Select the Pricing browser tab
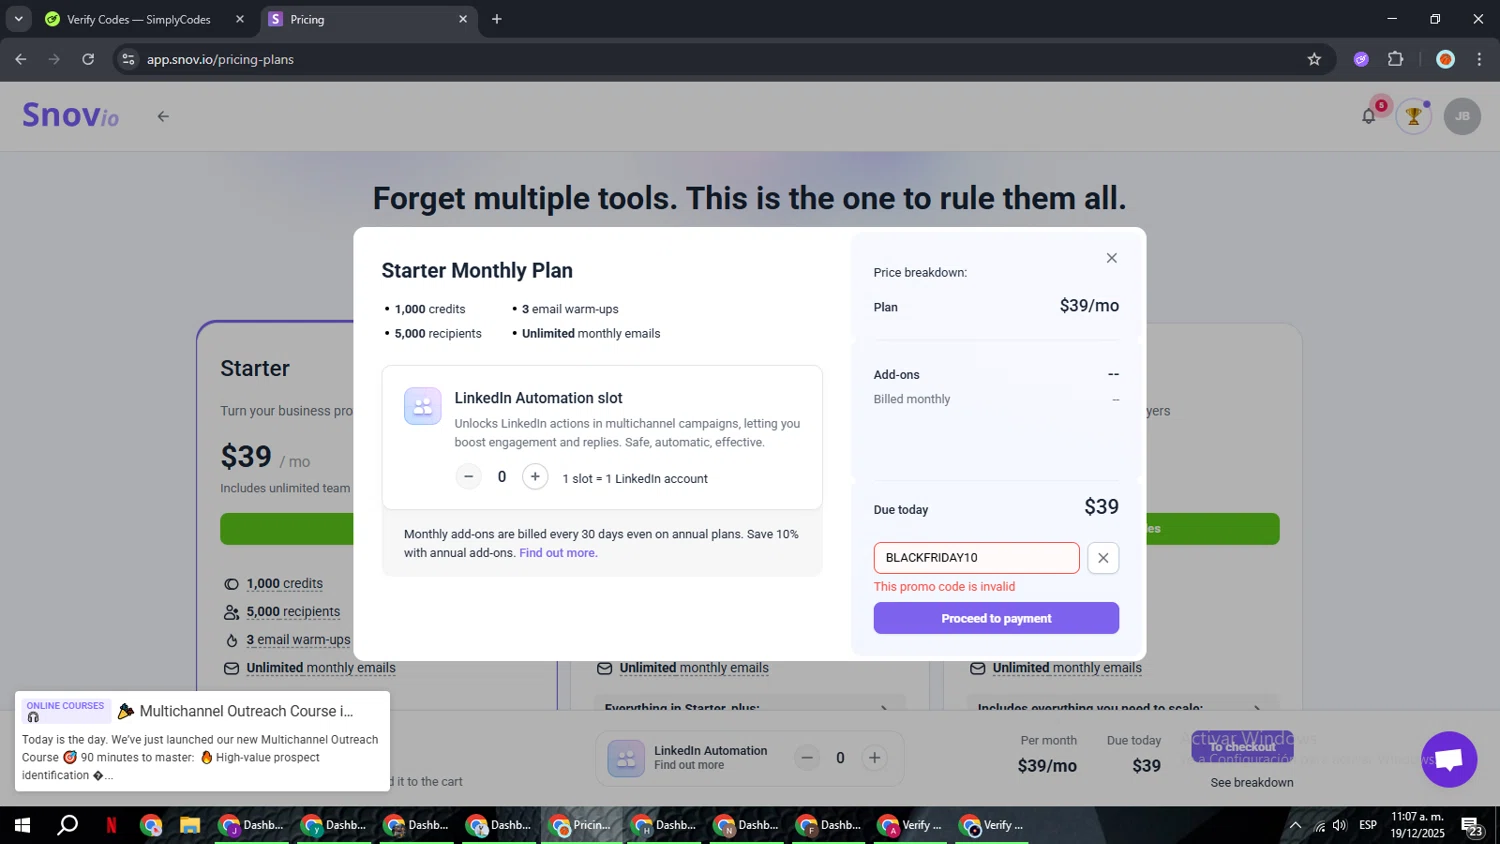 coord(367,19)
